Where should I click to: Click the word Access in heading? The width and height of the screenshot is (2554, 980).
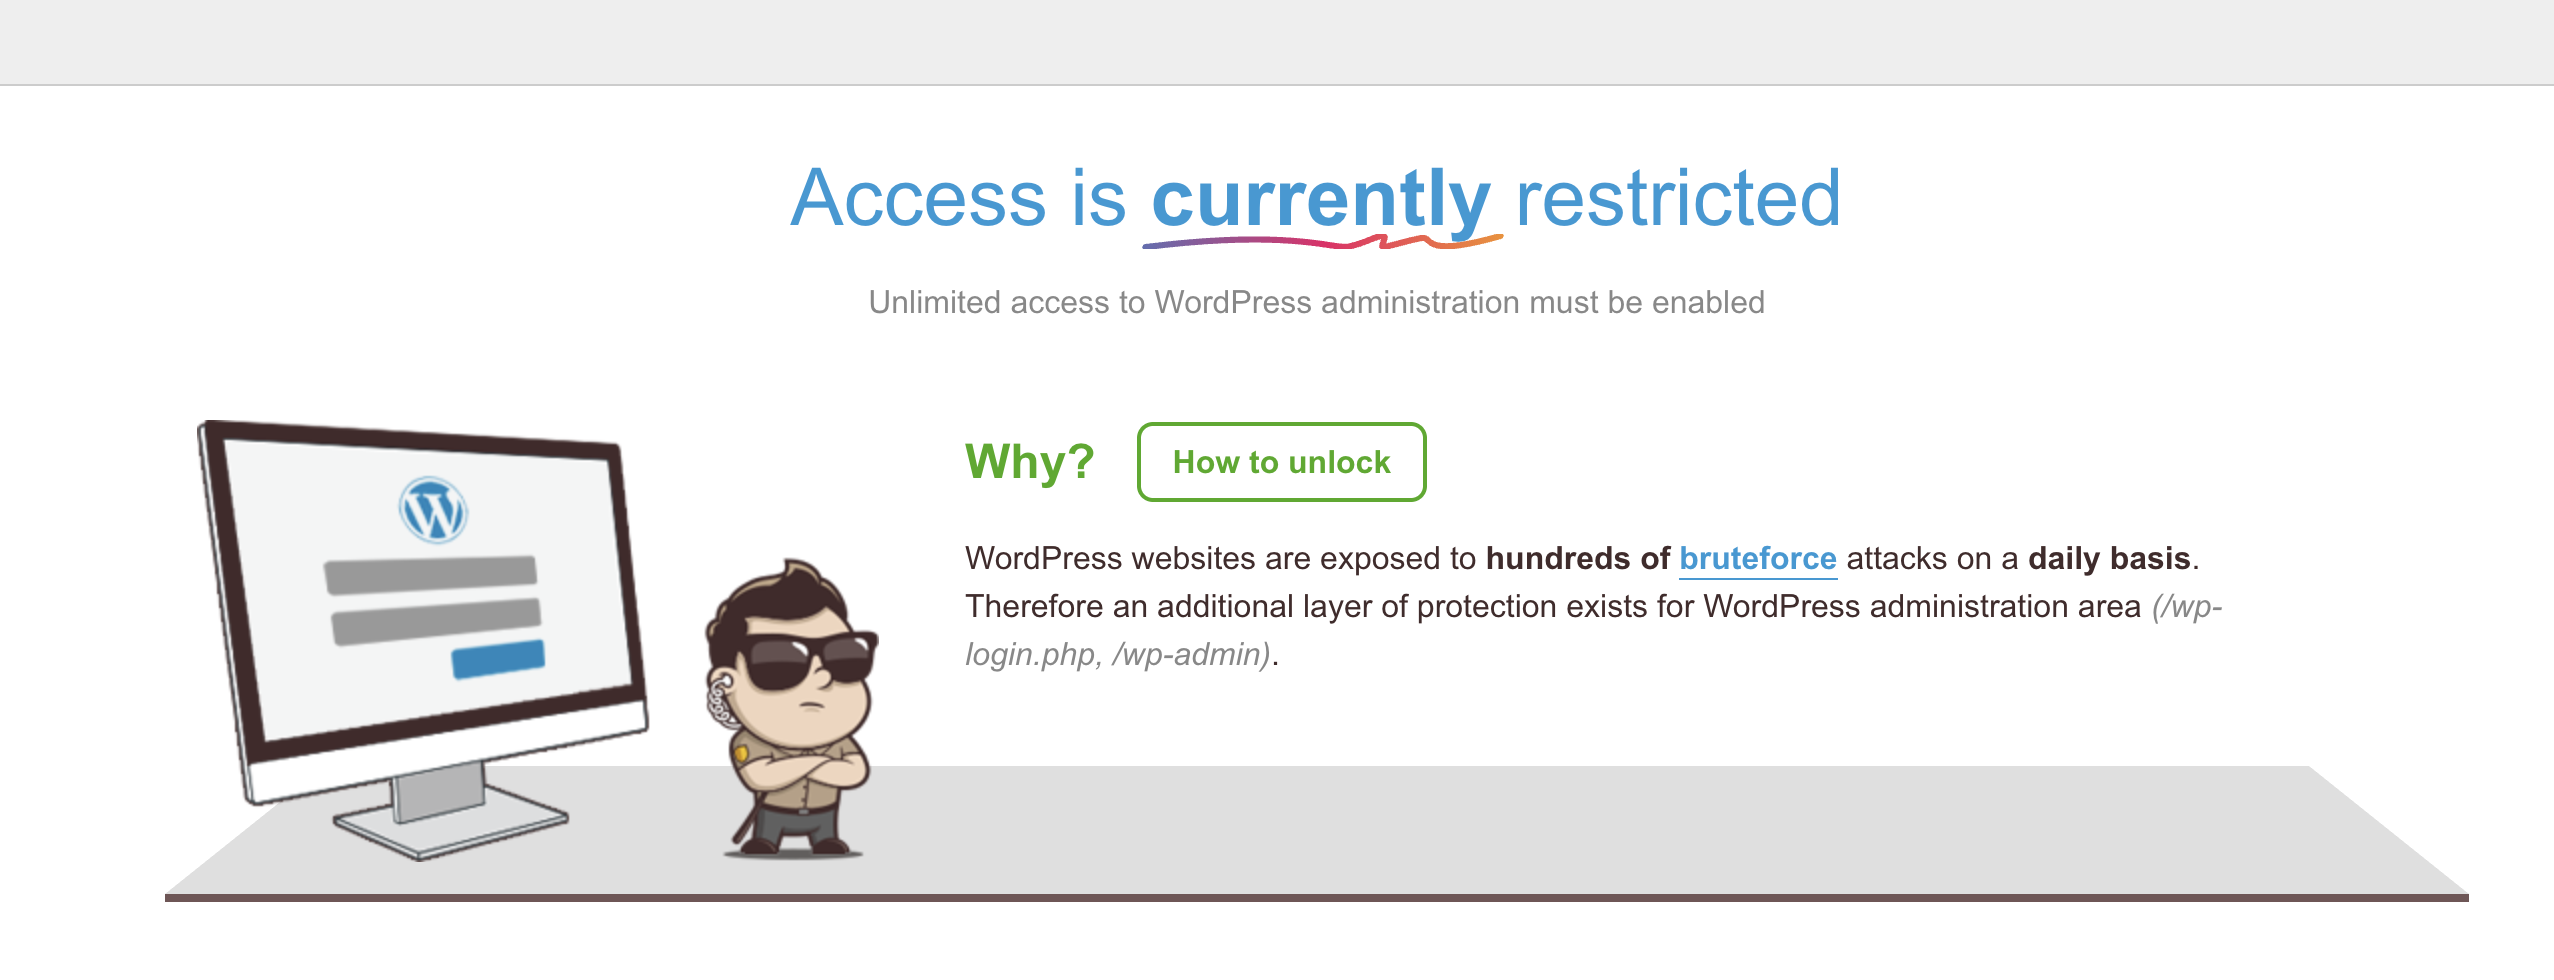[918, 198]
